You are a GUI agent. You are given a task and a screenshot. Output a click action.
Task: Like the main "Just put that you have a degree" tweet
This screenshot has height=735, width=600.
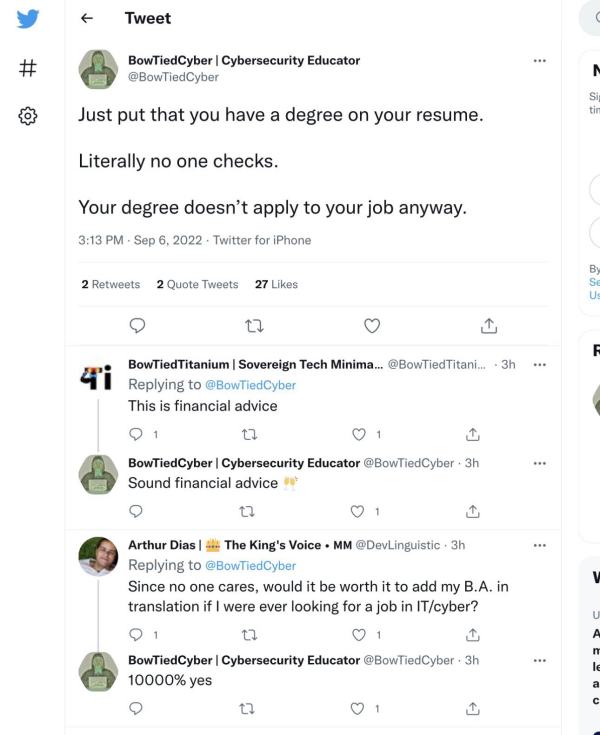(x=371, y=325)
